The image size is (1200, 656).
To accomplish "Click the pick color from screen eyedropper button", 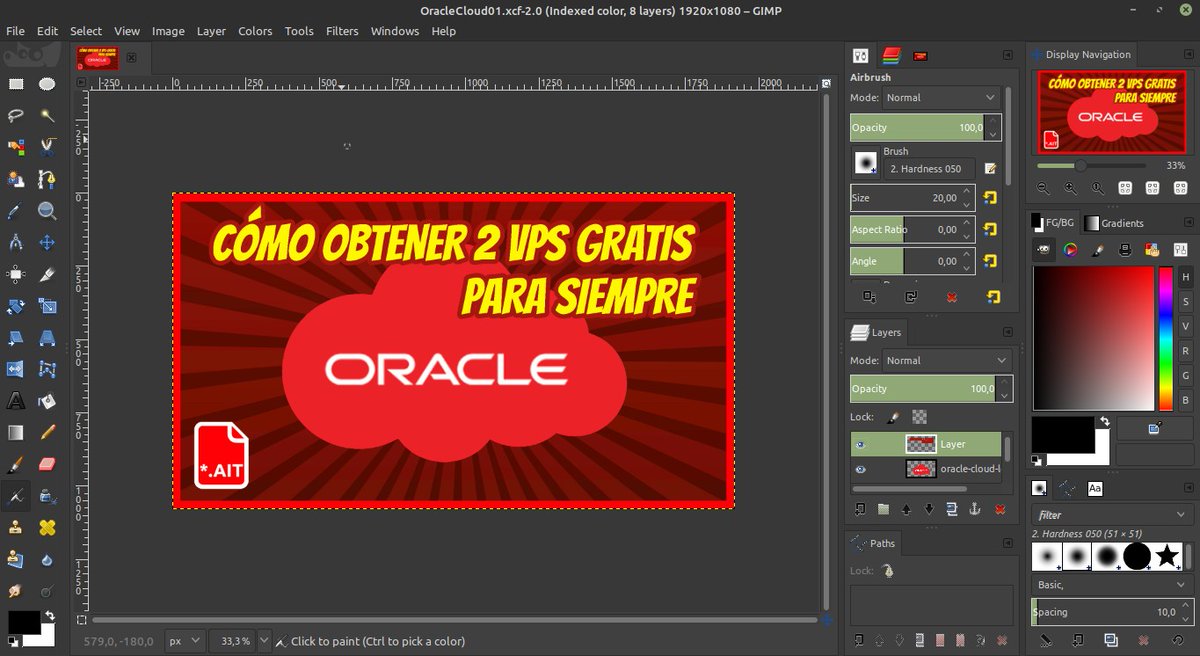I will coord(1154,428).
